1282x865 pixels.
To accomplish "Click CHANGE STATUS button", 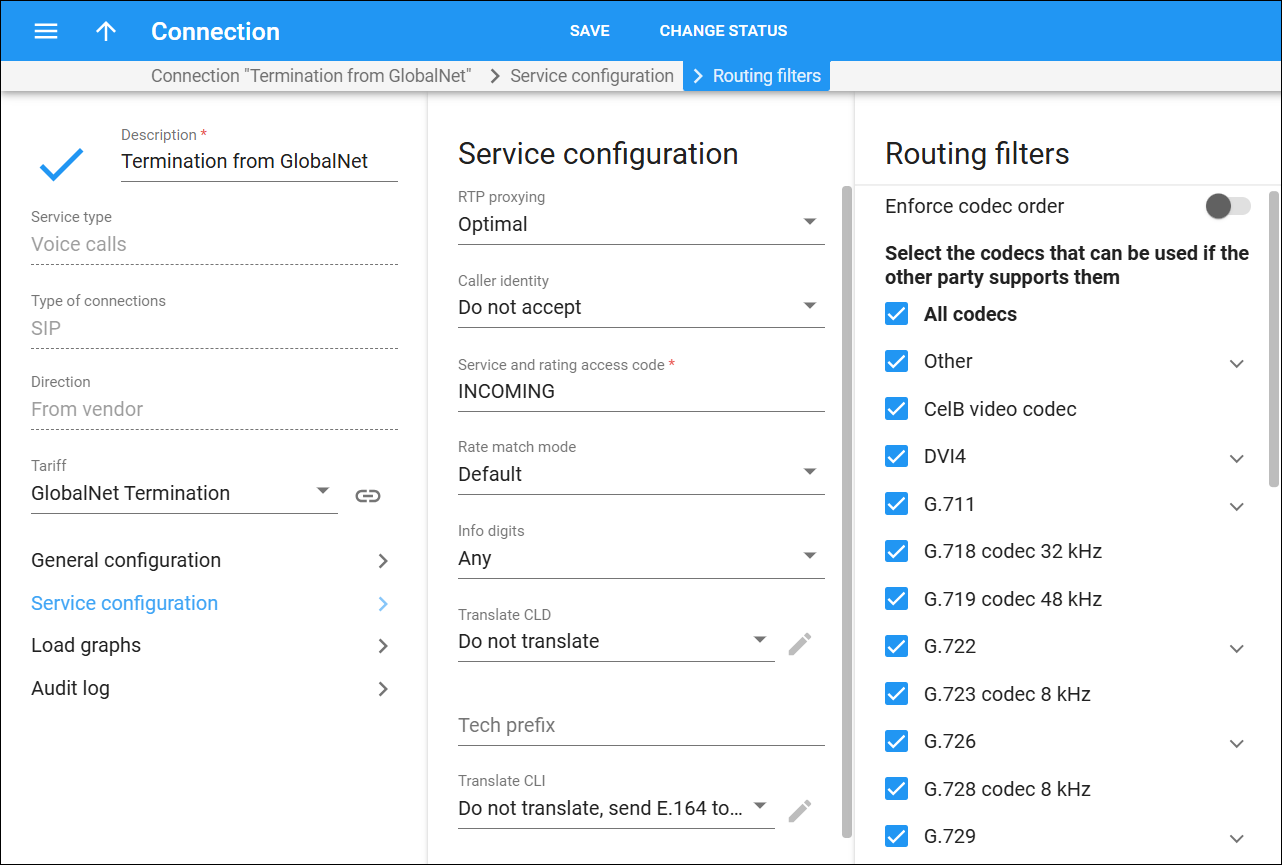I will point(723,31).
